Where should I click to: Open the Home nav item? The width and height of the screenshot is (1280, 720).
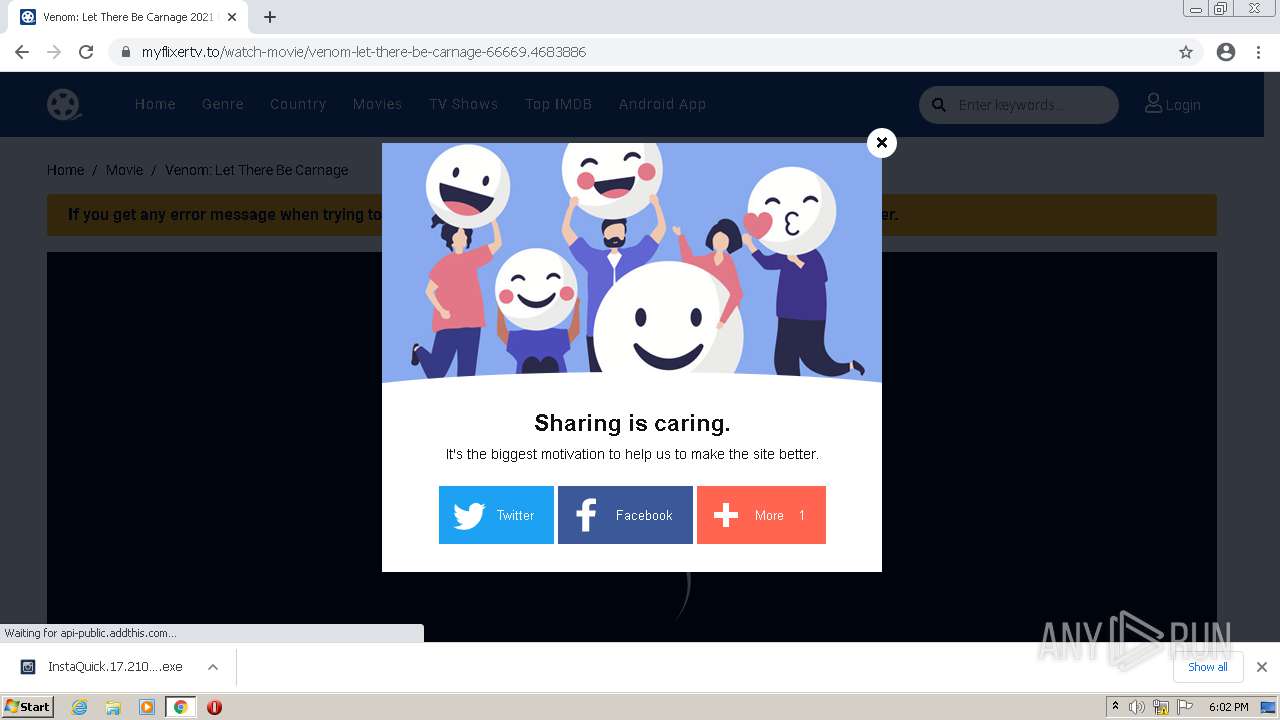(155, 104)
